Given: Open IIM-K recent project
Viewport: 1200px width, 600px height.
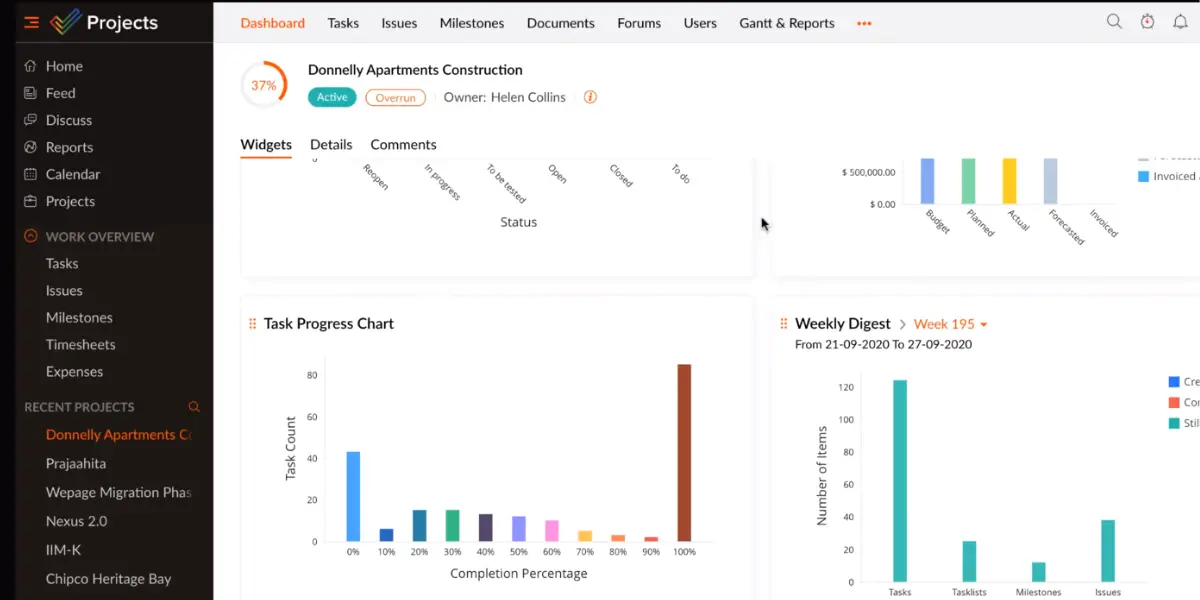Looking at the screenshot, I should [x=63, y=550].
